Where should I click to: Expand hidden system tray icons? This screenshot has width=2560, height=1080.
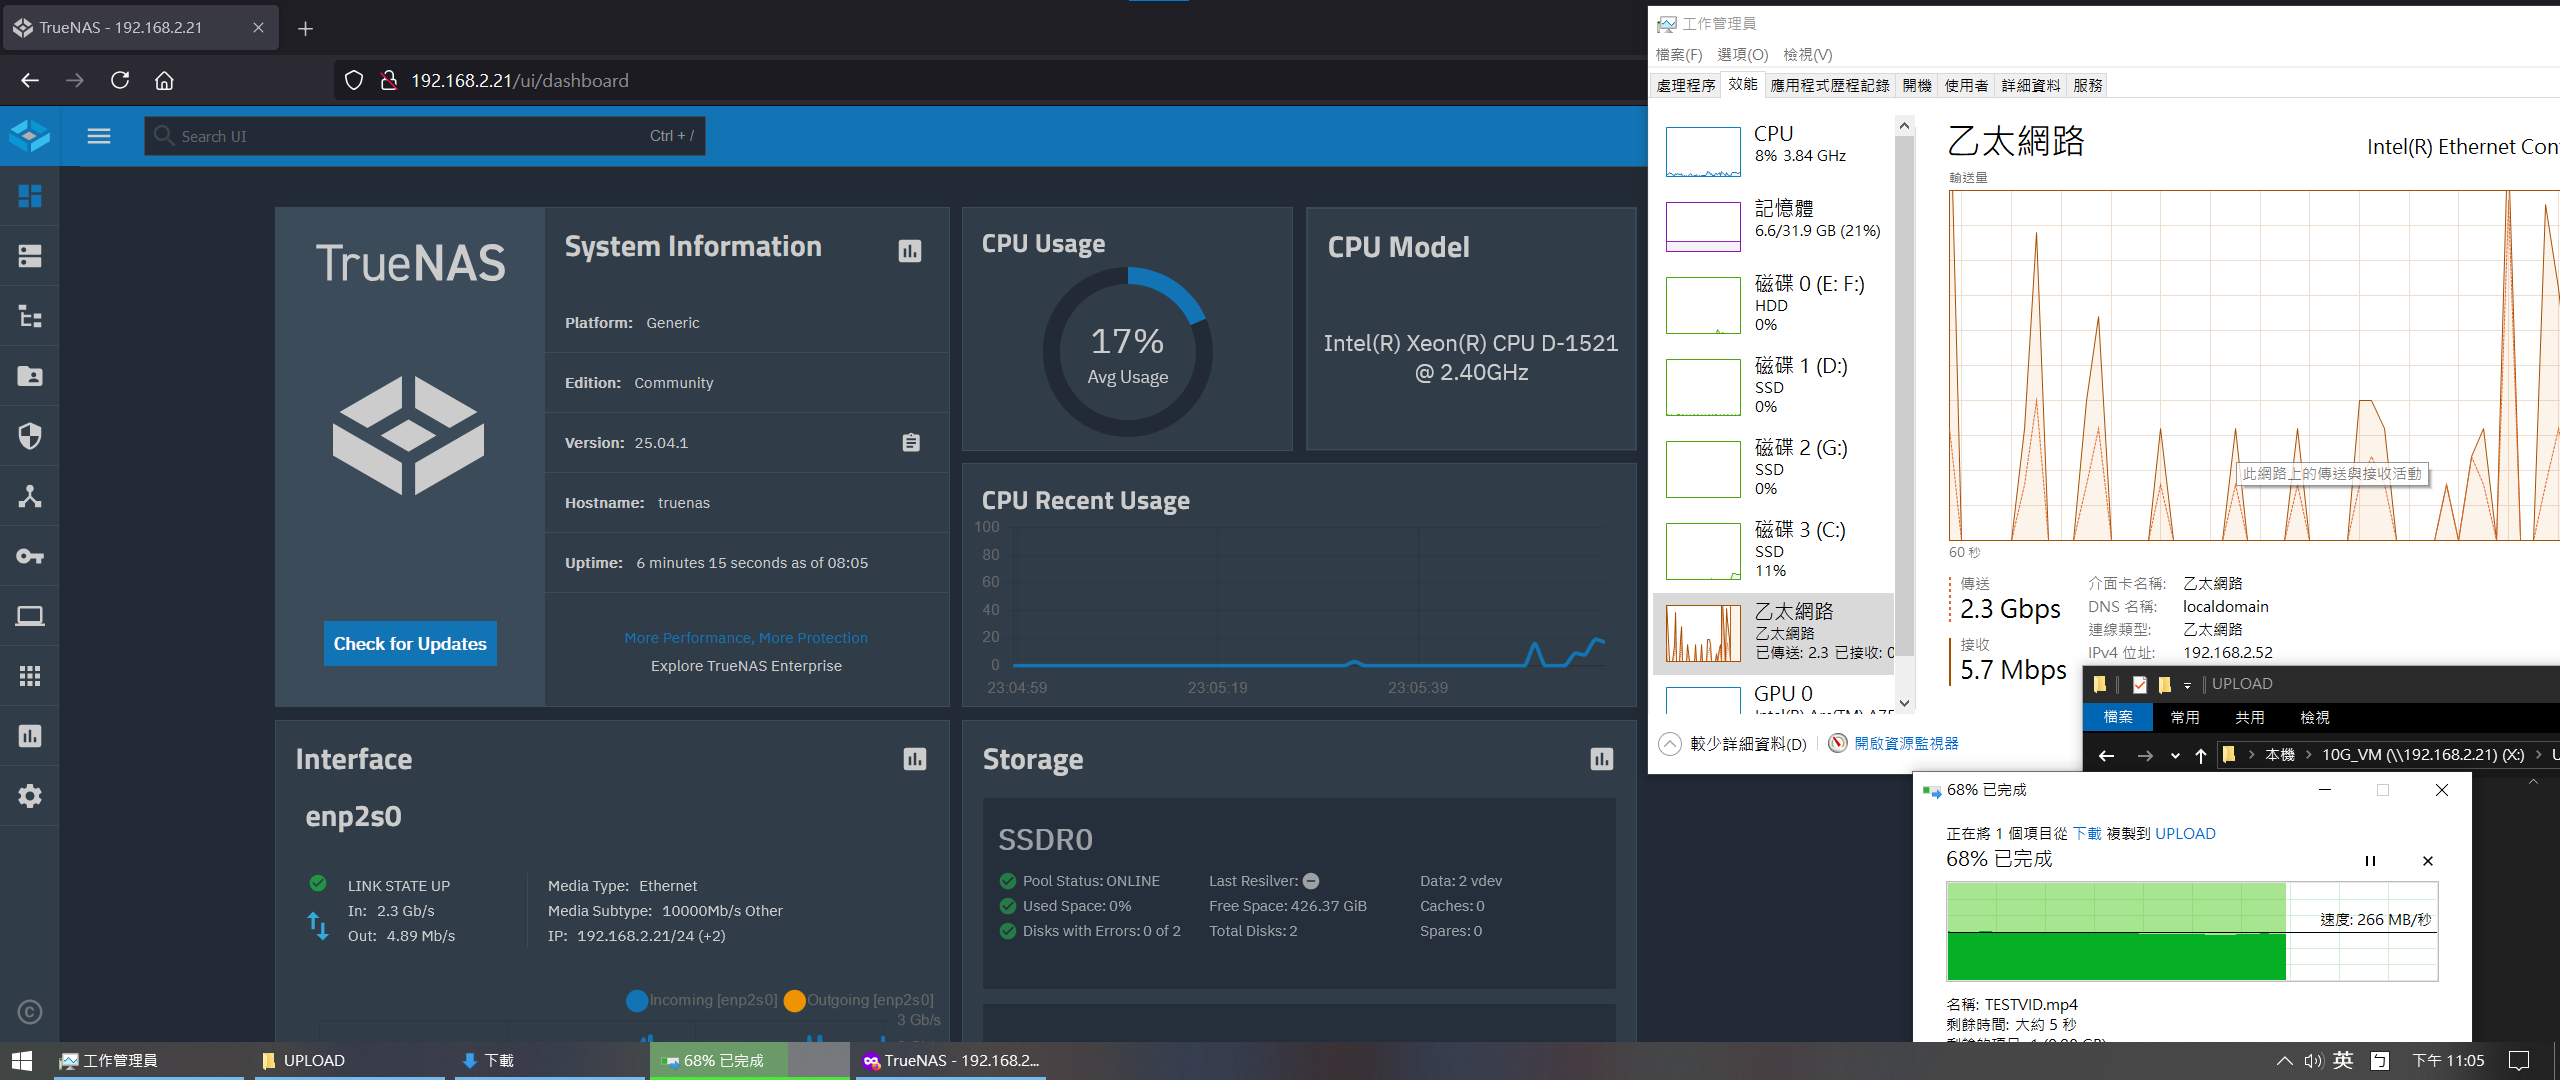2284,1060
